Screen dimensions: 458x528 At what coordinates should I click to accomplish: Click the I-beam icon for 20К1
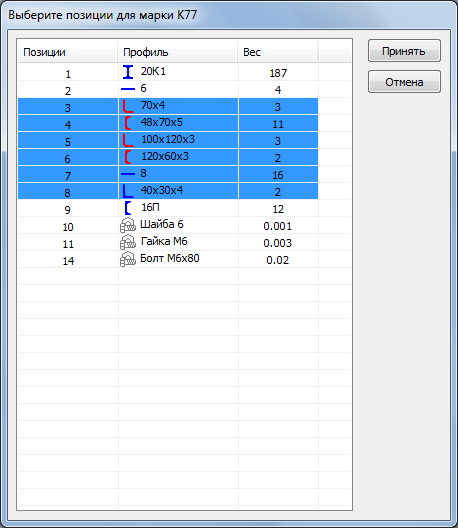click(128, 72)
